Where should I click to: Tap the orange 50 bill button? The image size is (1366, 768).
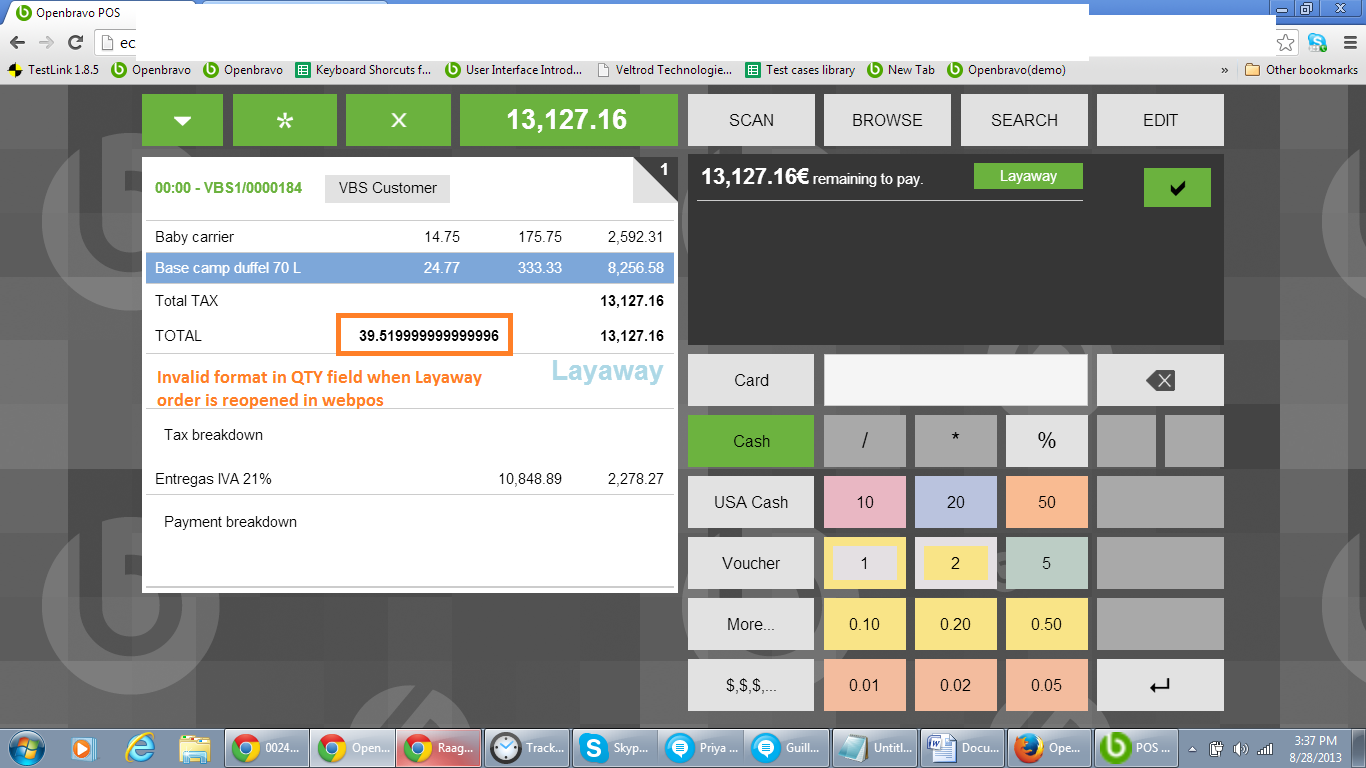pos(1047,502)
